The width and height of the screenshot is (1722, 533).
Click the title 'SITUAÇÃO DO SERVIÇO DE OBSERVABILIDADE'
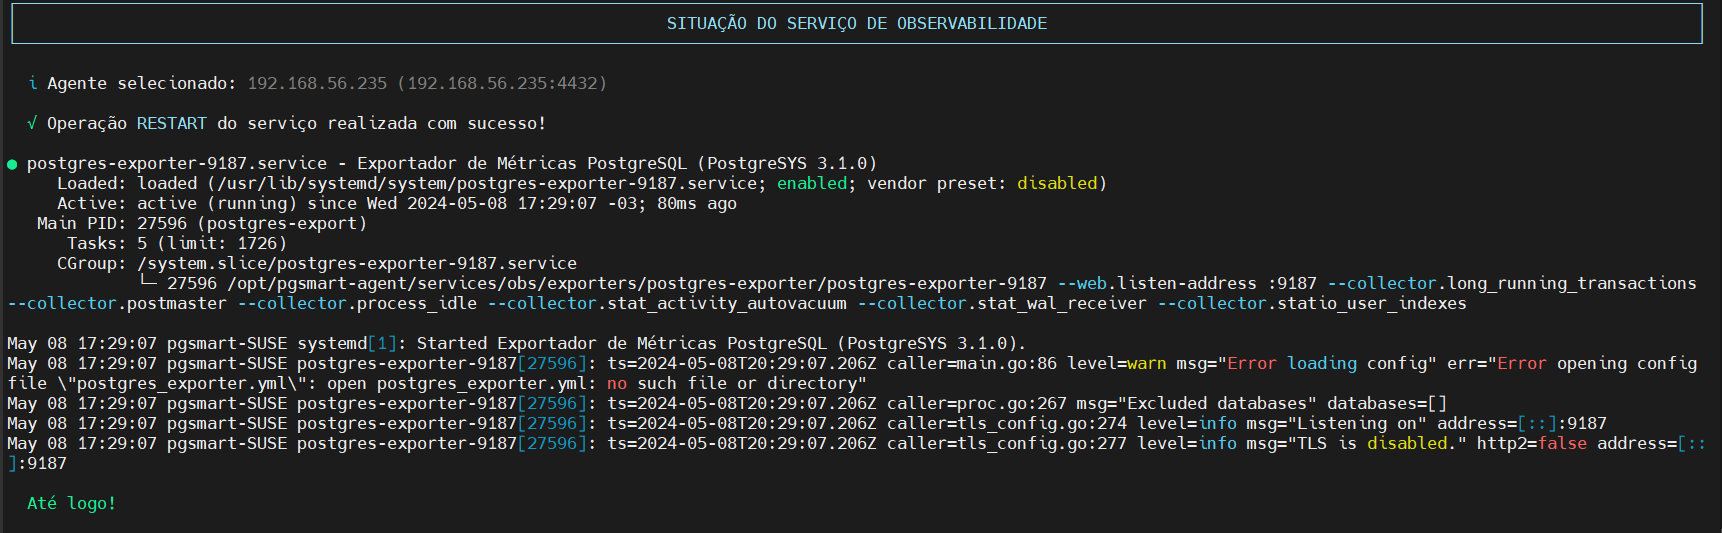(x=857, y=23)
